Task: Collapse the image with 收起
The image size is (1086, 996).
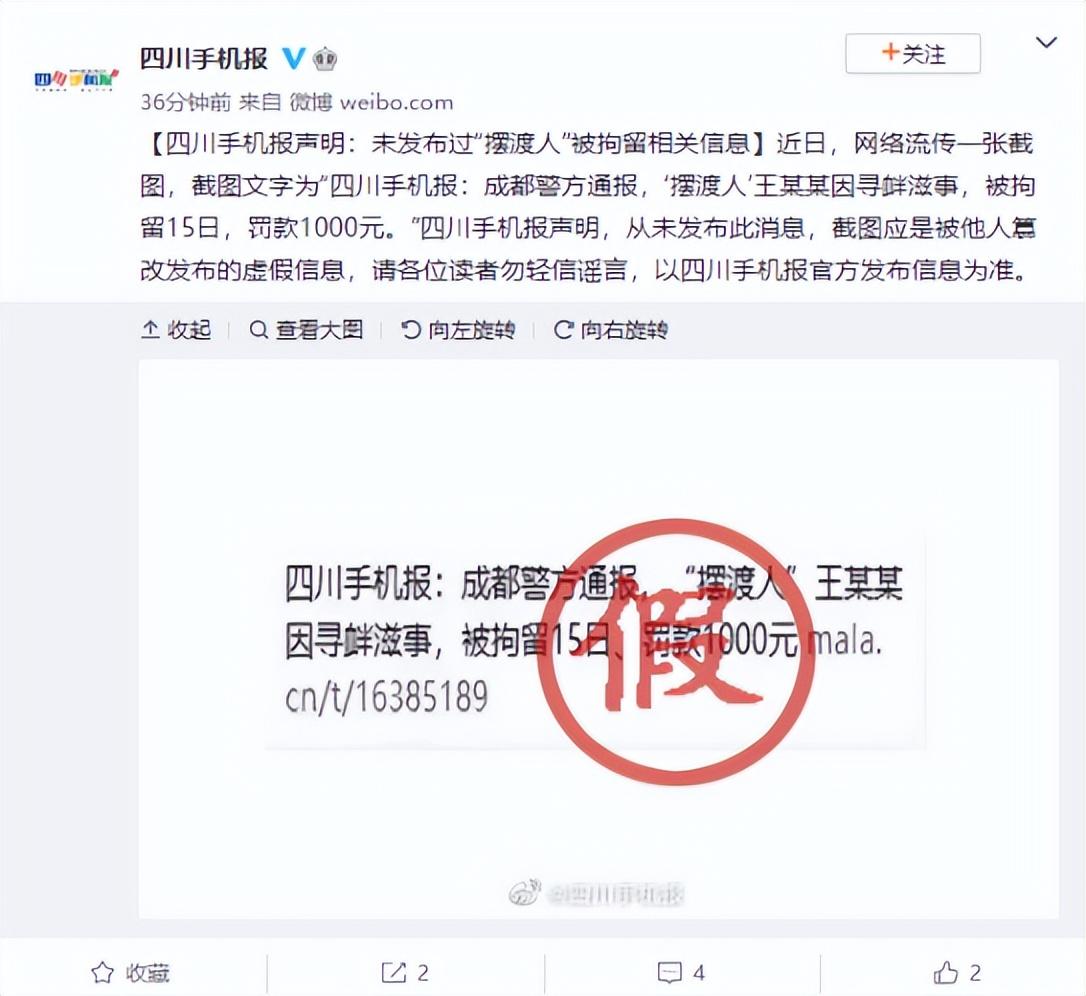Action: pyautogui.click(x=176, y=330)
